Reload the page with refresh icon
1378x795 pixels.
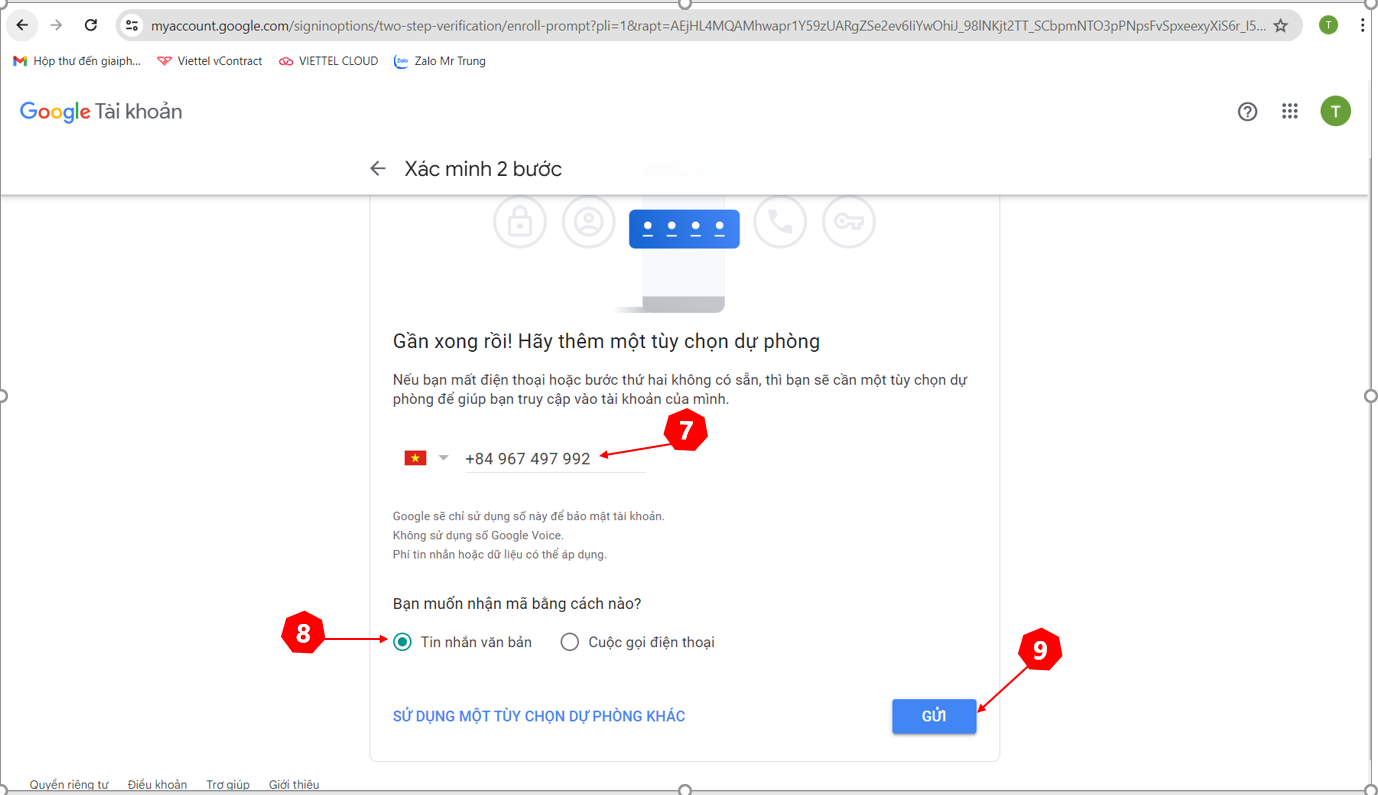tap(91, 25)
